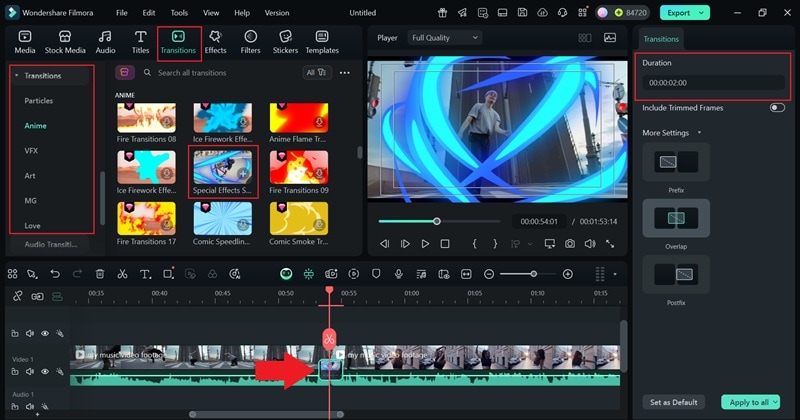Viewport: 800px width, 420px height.
Task: Open the File menu
Action: [x=121, y=13]
